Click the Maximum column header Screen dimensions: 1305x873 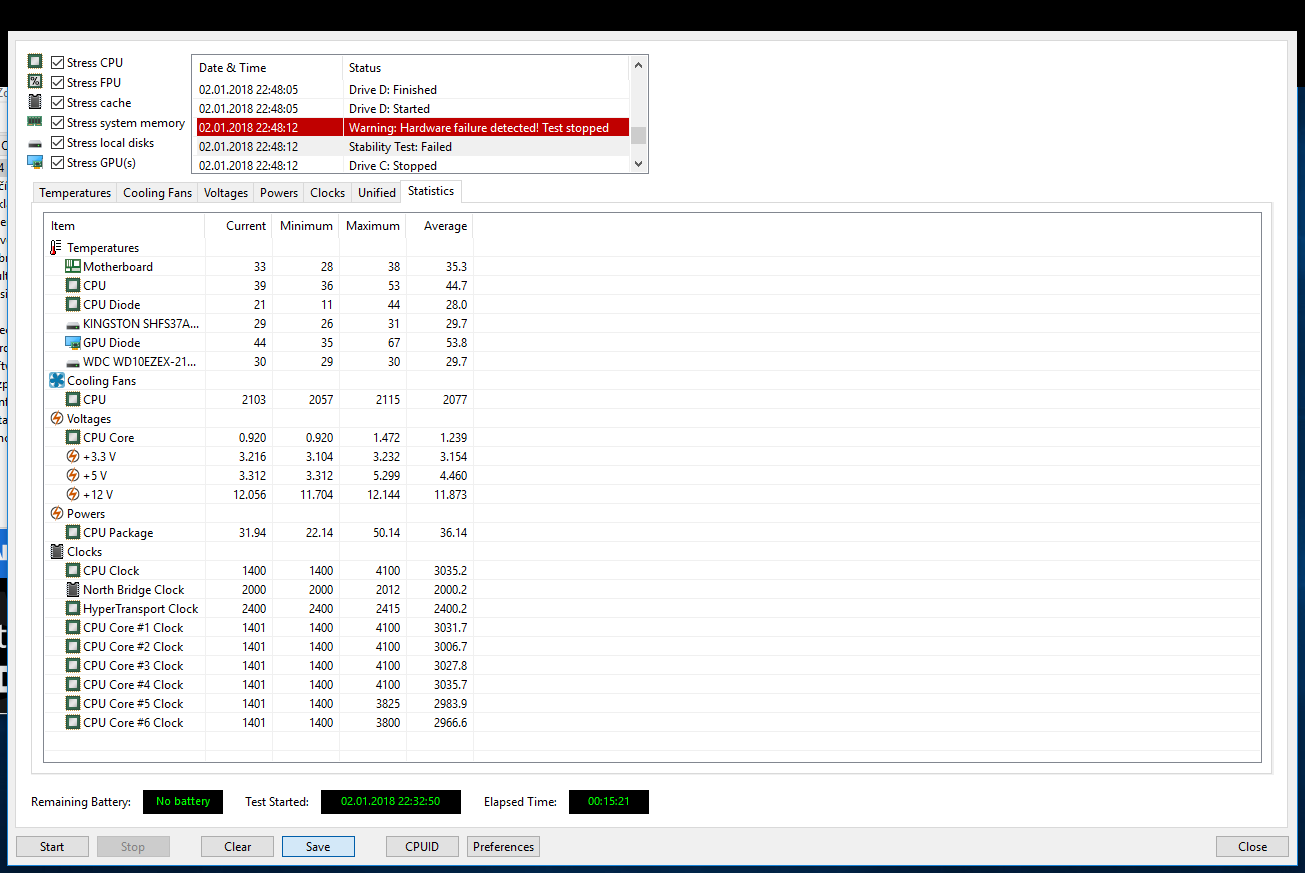pos(373,226)
